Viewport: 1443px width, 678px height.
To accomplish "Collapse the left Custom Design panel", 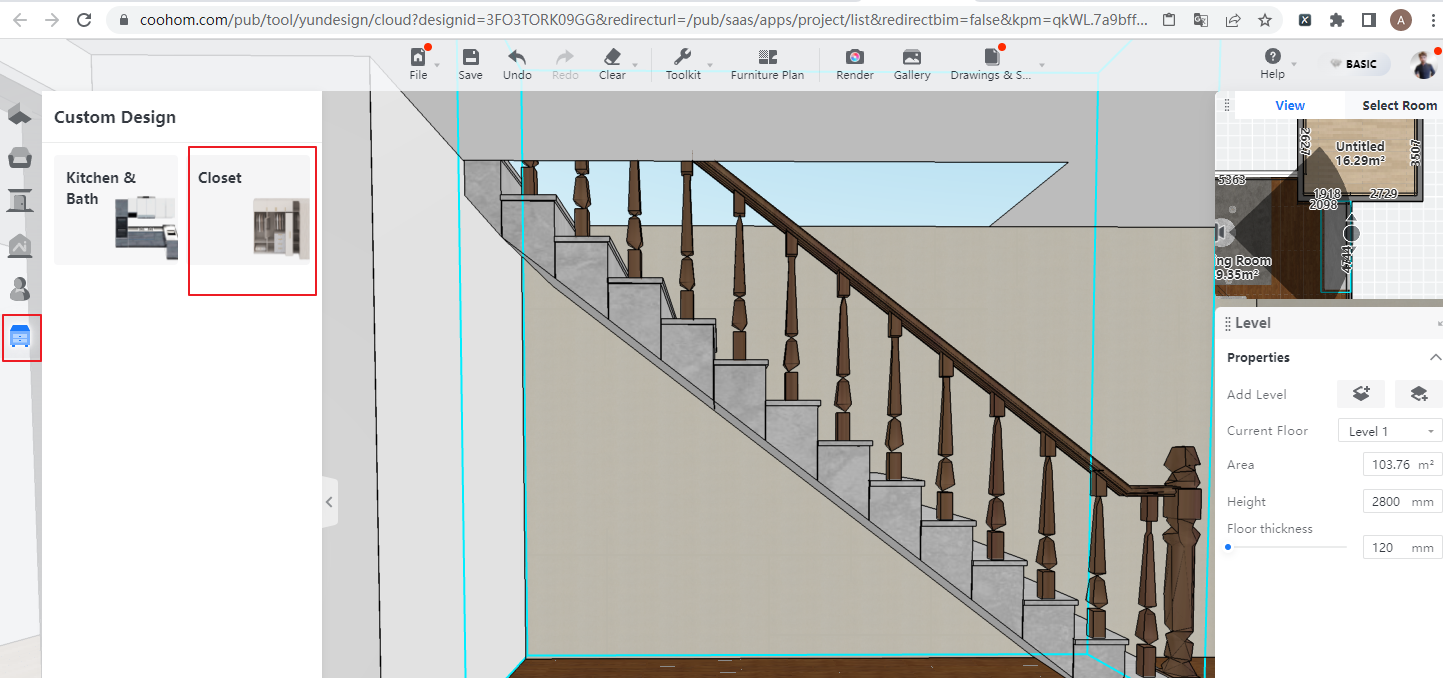I will click(330, 502).
